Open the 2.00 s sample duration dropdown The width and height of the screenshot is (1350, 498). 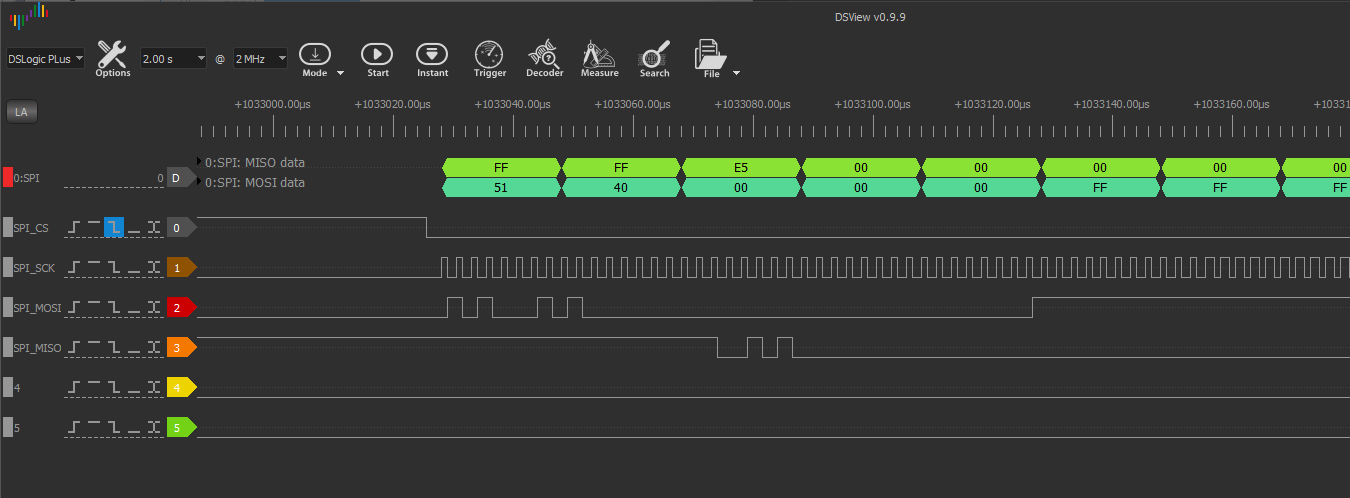coord(173,59)
